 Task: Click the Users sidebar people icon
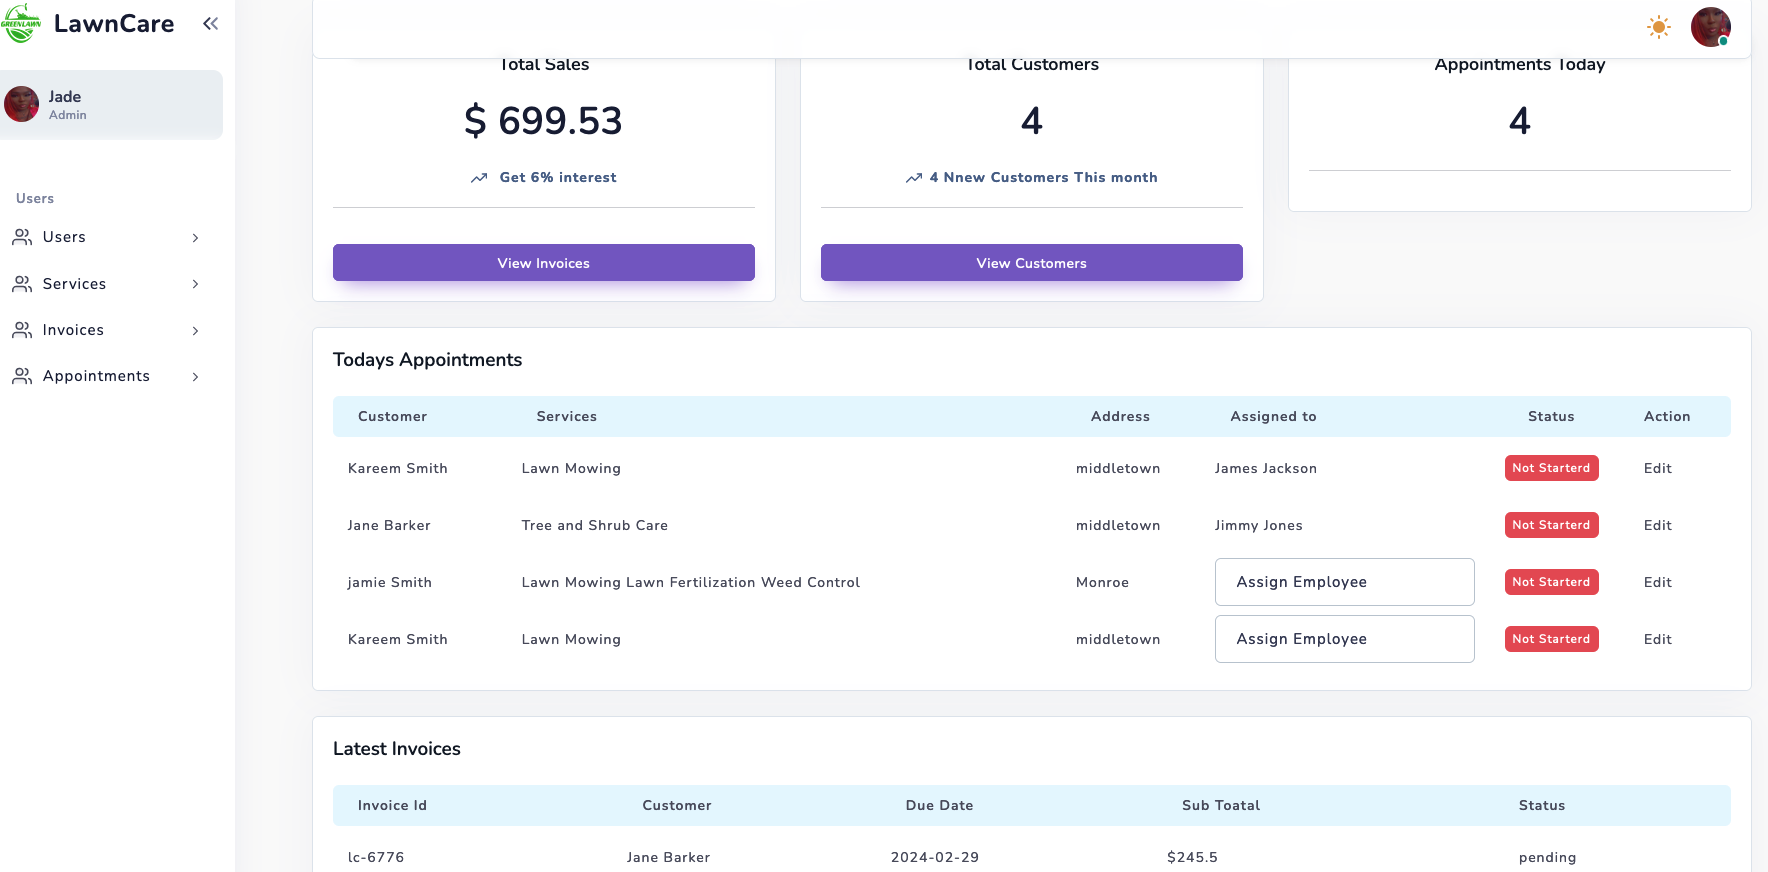click(22, 237)
